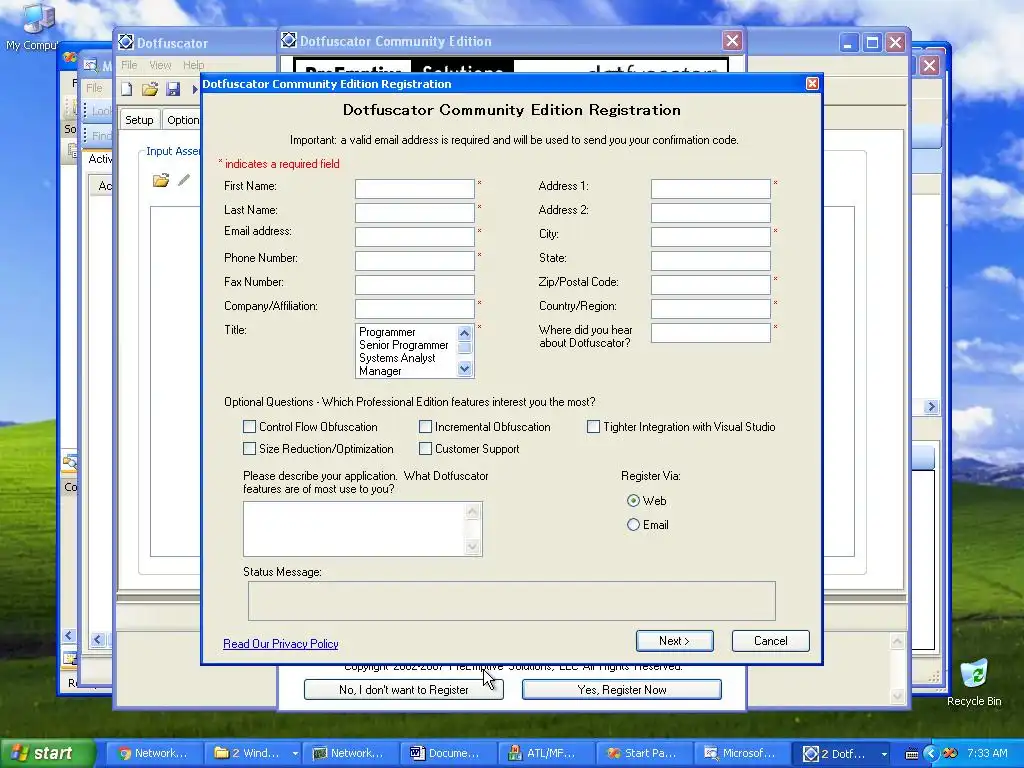Close the Registration dialog with the red X
The width and height of the screenshot is (1024, 768).
click(x=812, y=84)
